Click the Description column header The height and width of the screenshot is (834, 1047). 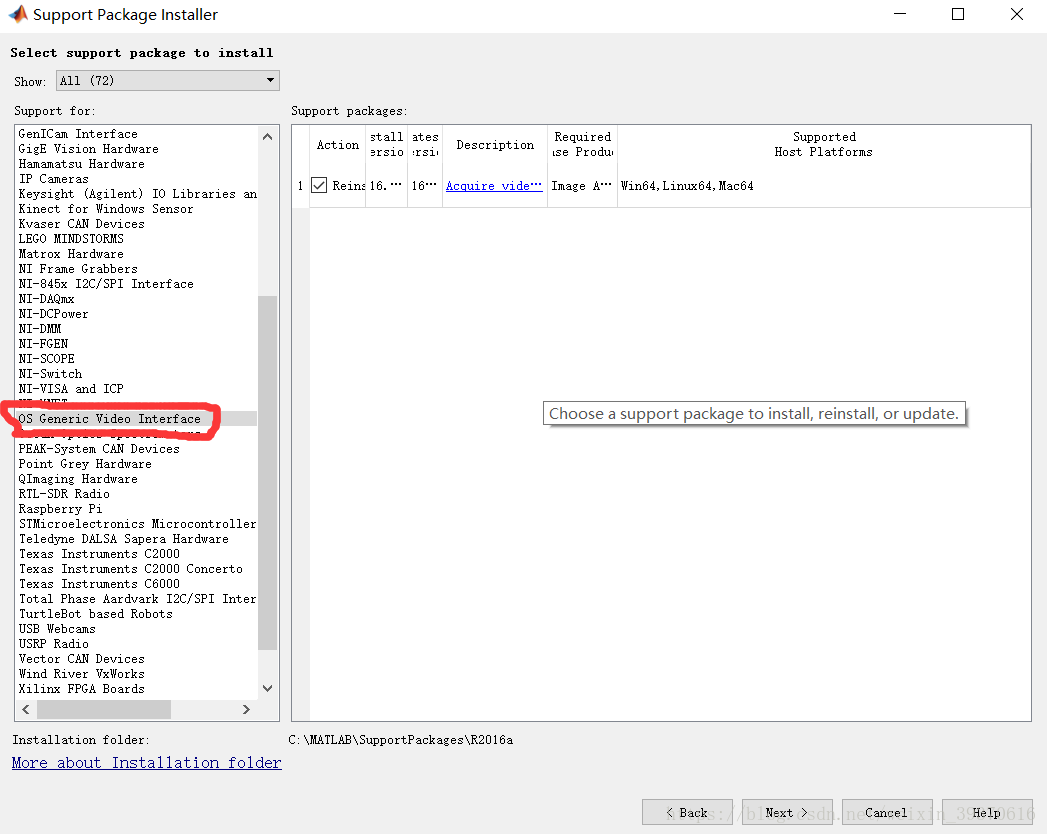point(495,145)
